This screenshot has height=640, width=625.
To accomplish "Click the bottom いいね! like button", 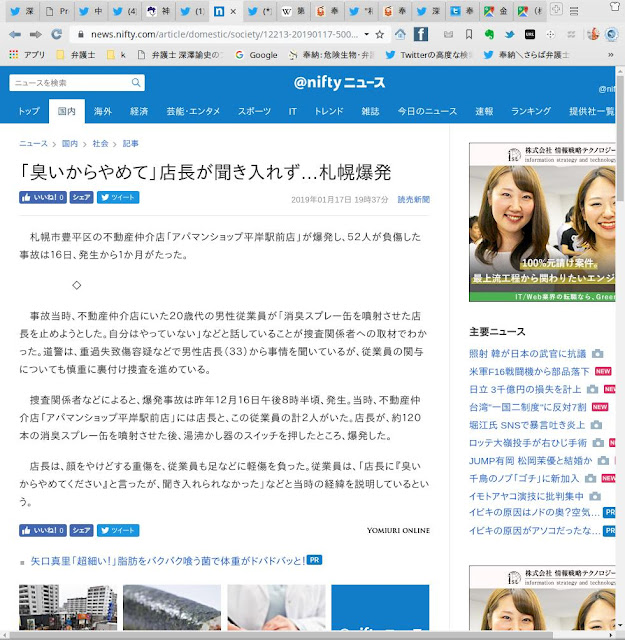I will (43, 530).
